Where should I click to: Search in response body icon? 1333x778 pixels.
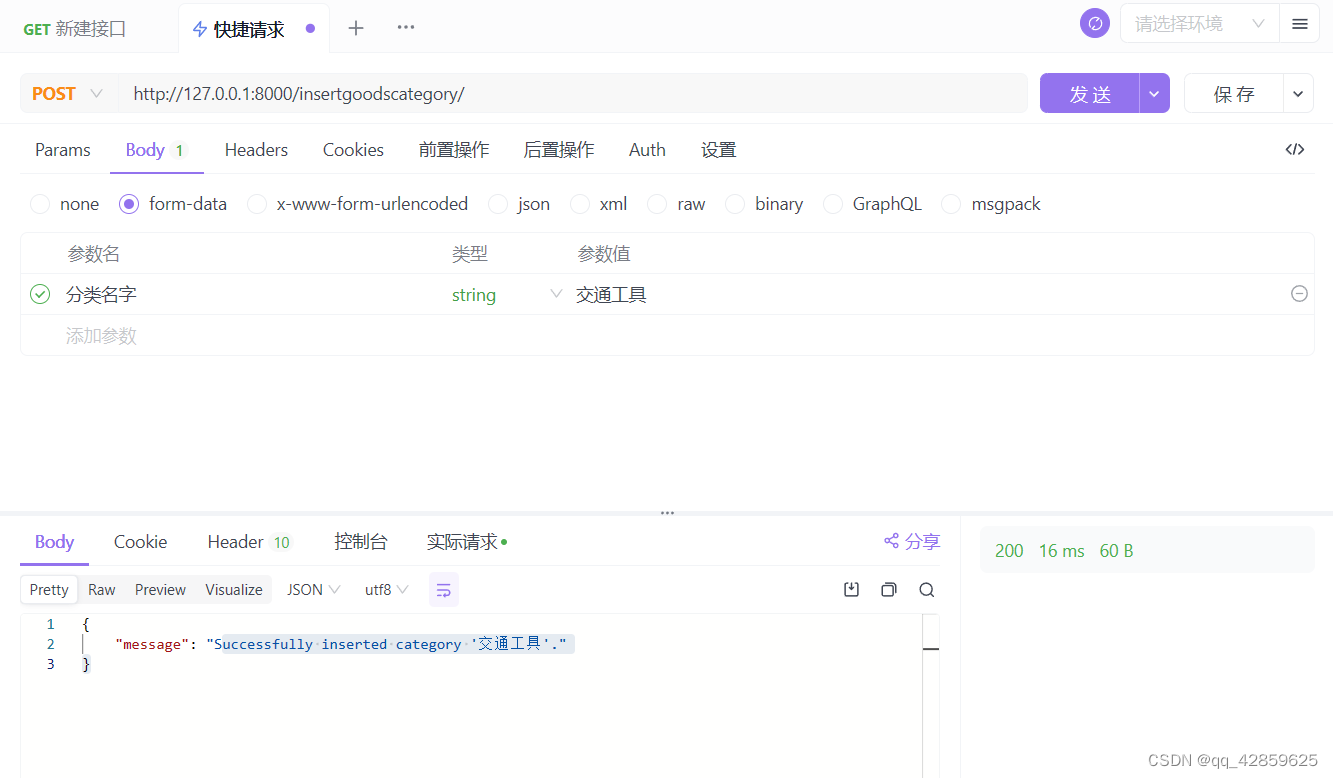point(927,590)
